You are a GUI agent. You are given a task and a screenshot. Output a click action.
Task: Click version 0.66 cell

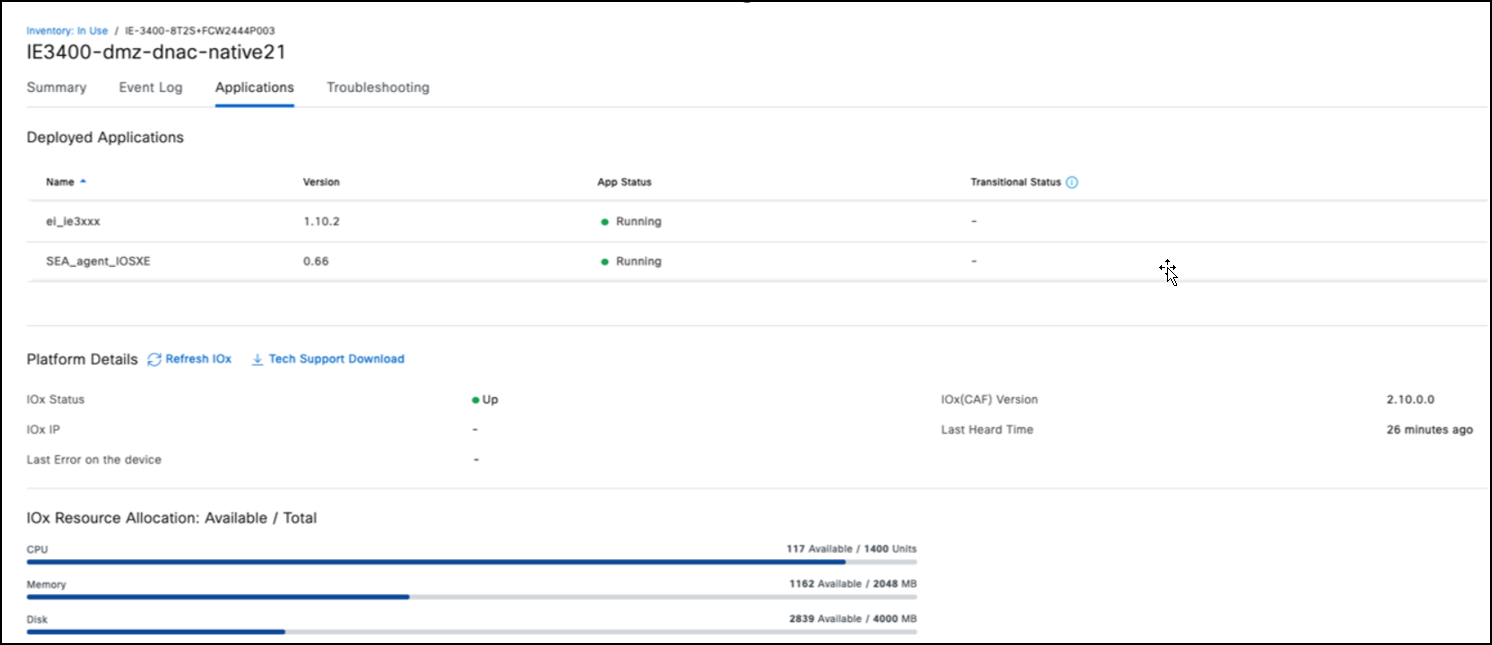[316, 261]
